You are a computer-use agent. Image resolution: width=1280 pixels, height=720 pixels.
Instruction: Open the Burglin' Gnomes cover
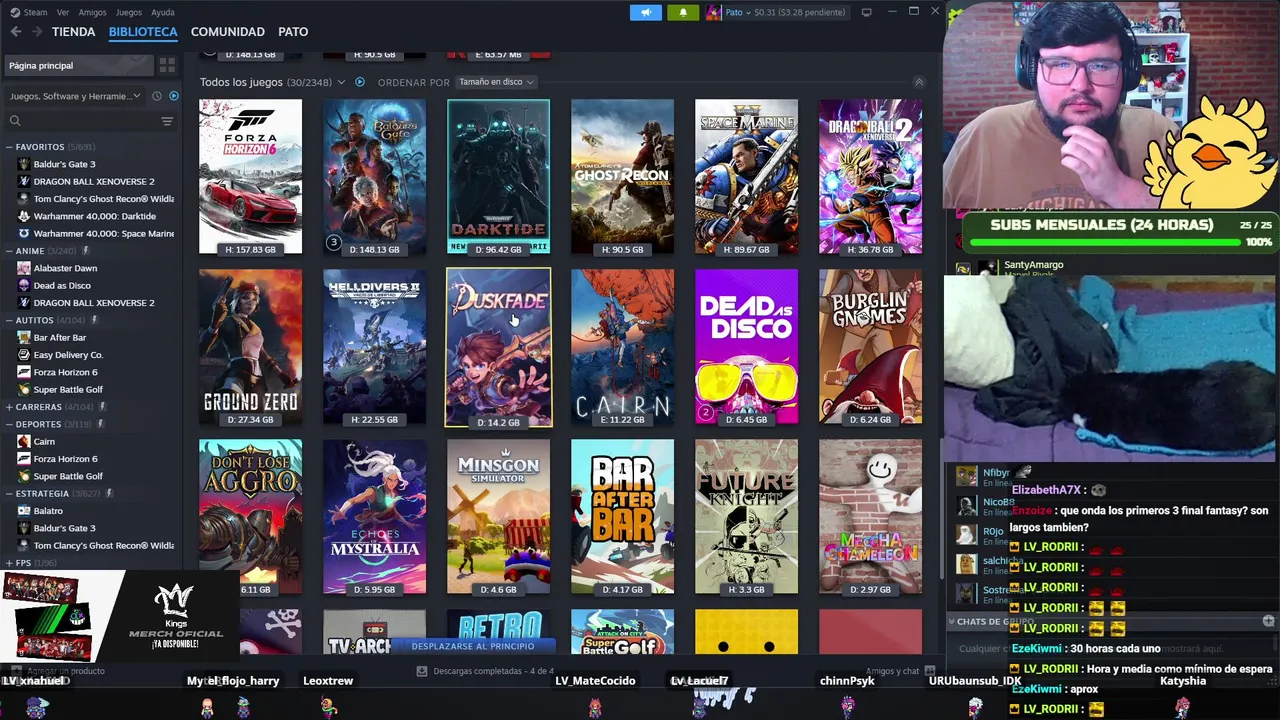(x=870, y=346)
